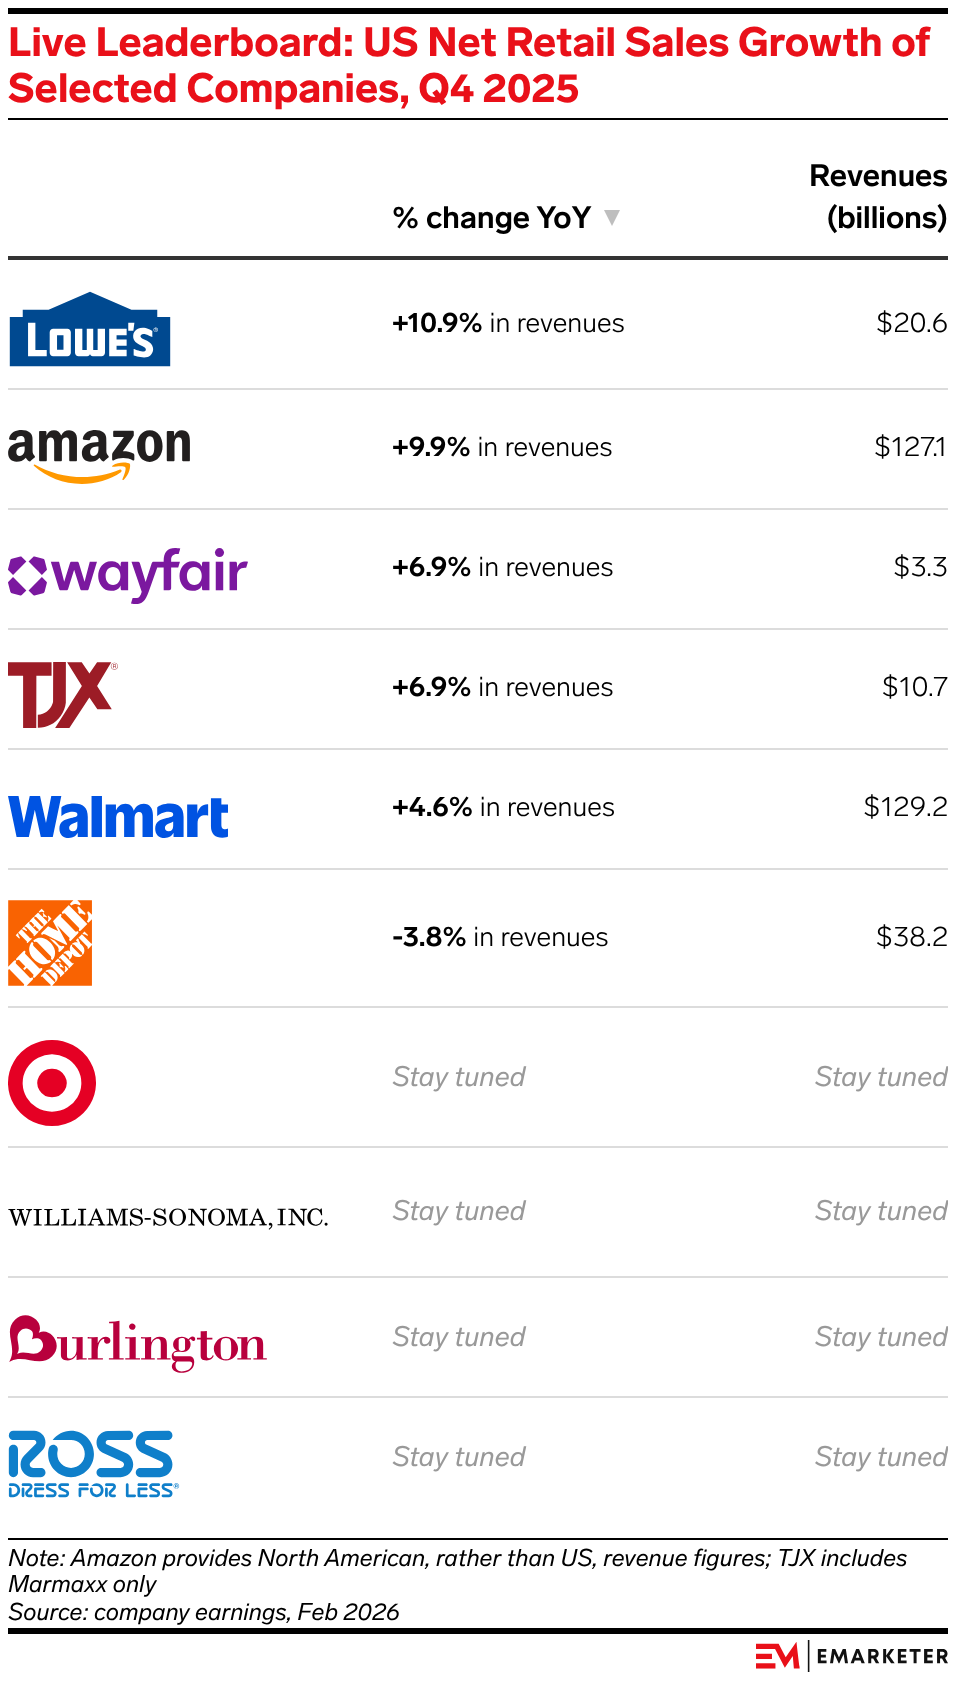Click the Target bullseye logo
956x1682 pixels.
tap(52, 1082)
